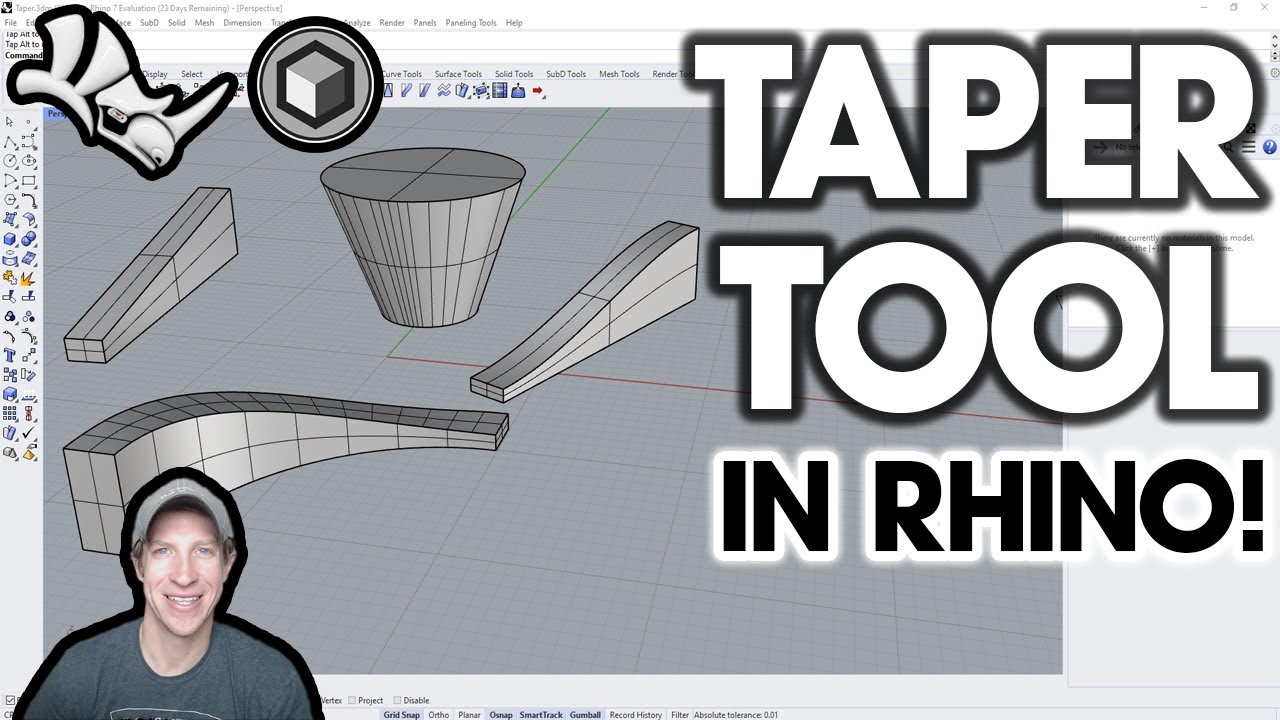
Task: Toggle Record History
Action: pyautogui.click(x=636, y=715)
